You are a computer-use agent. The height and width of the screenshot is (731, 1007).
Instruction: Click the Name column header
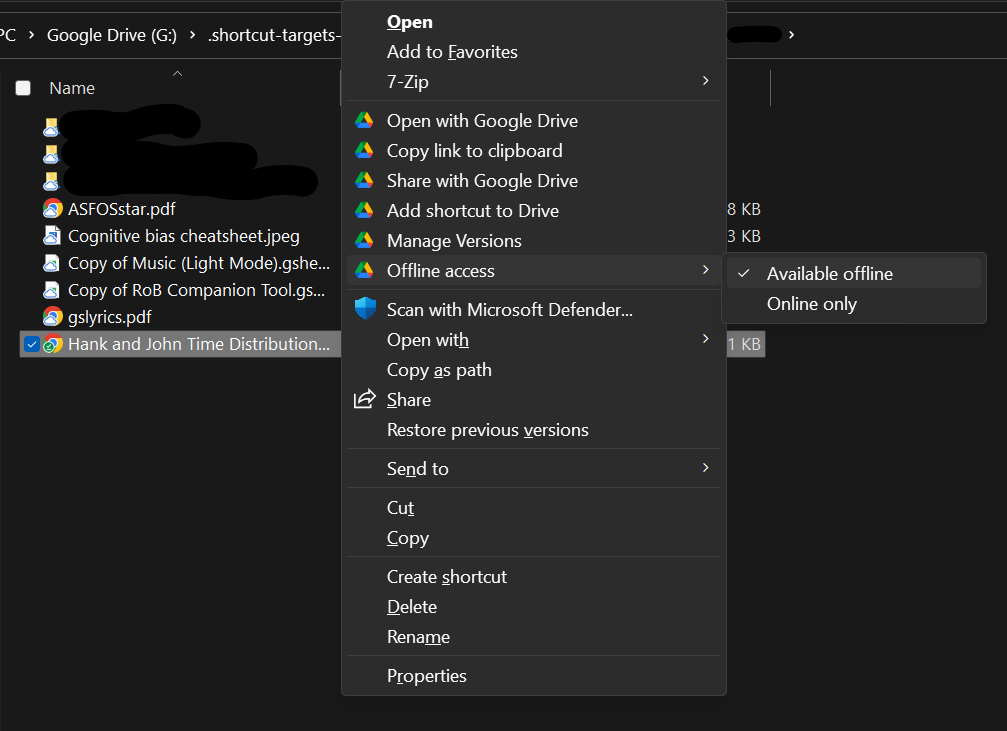72,88
